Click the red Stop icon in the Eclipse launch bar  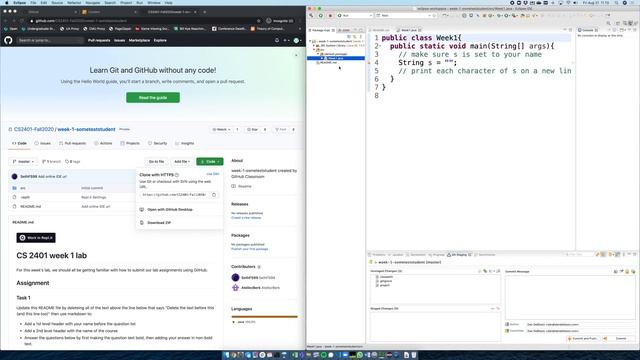(330, 16)
